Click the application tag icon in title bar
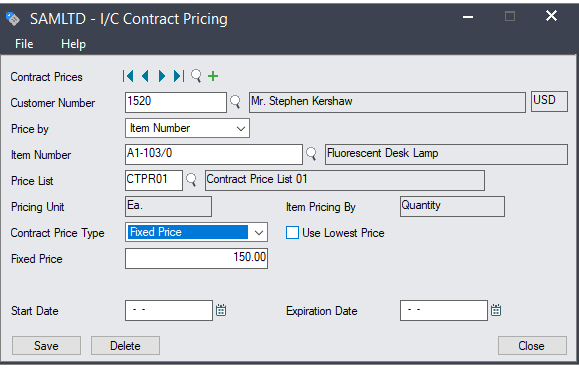 tap(13, 18)
